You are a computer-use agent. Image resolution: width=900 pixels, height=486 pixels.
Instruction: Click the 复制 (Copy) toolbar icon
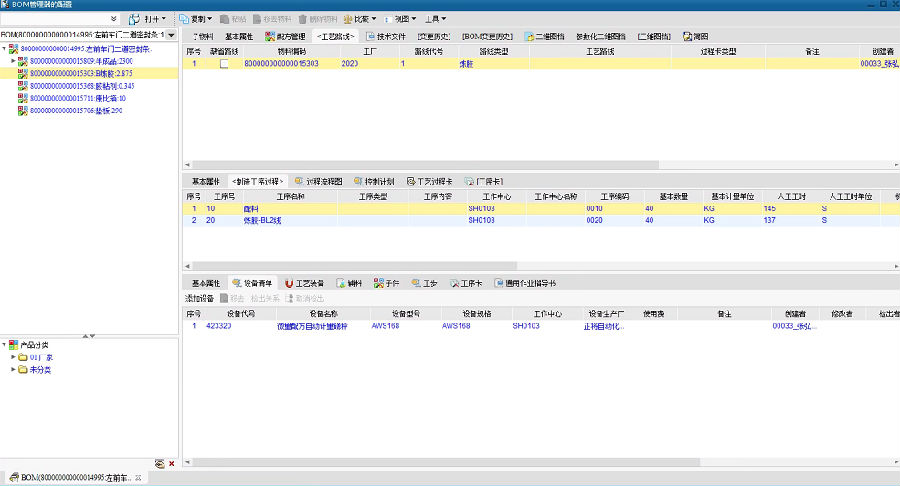186,19
